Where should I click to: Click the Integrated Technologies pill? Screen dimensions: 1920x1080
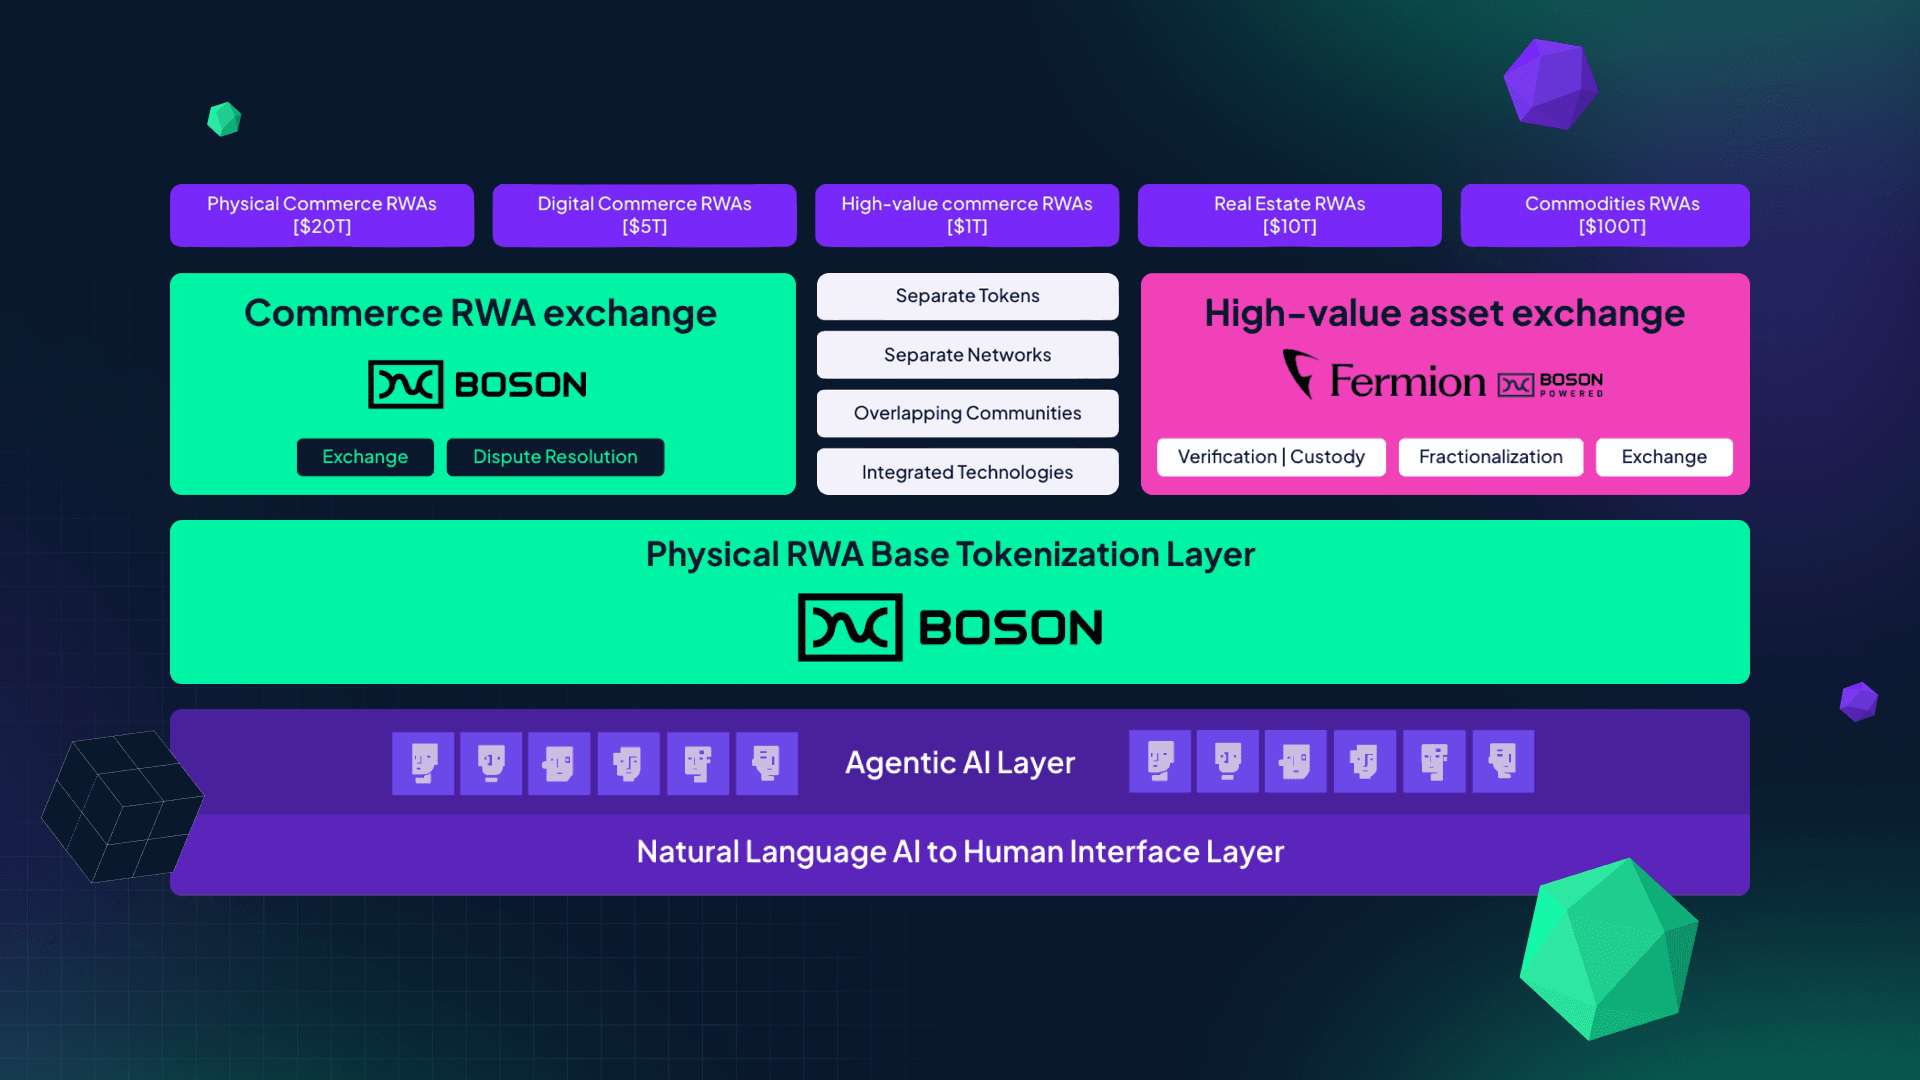(x=967, y=472)
